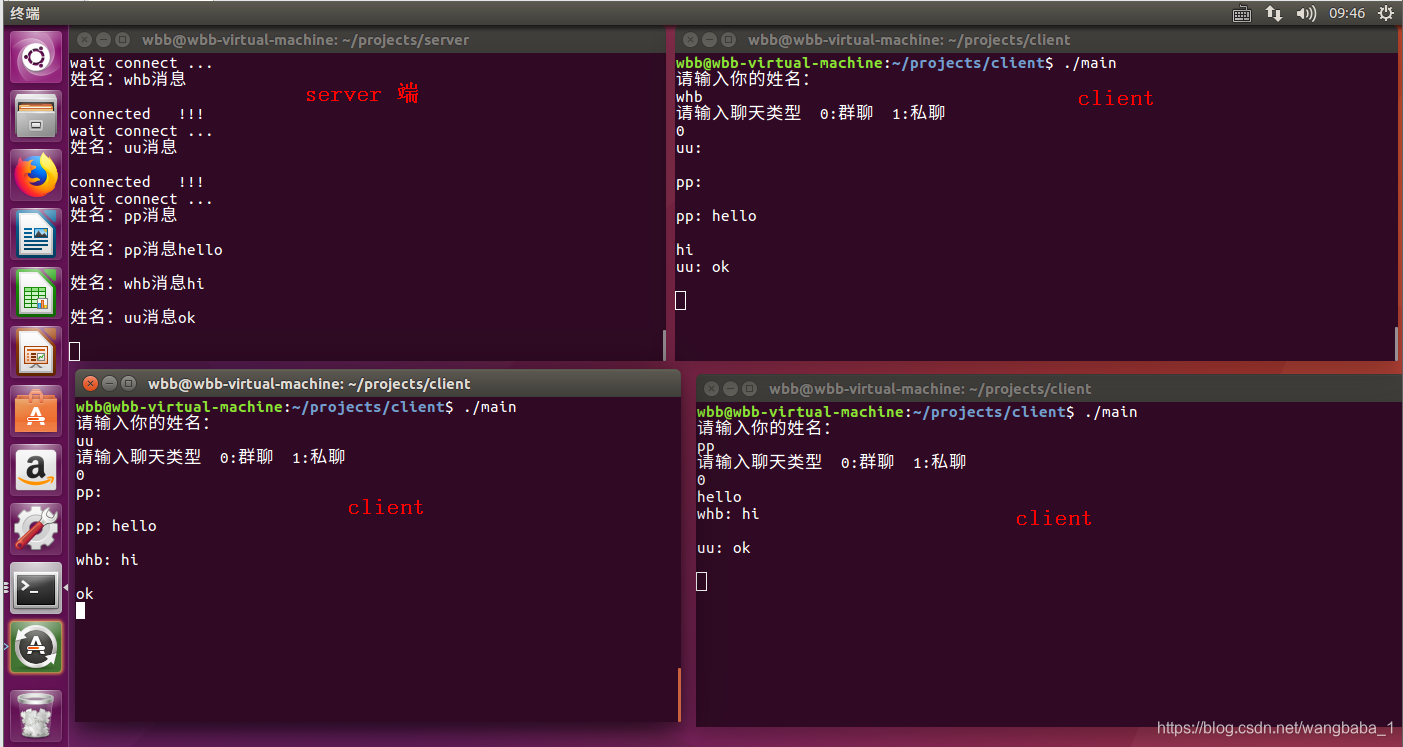
Task: Click the first "wait connect ..." server line
Action: click(141, 63)
